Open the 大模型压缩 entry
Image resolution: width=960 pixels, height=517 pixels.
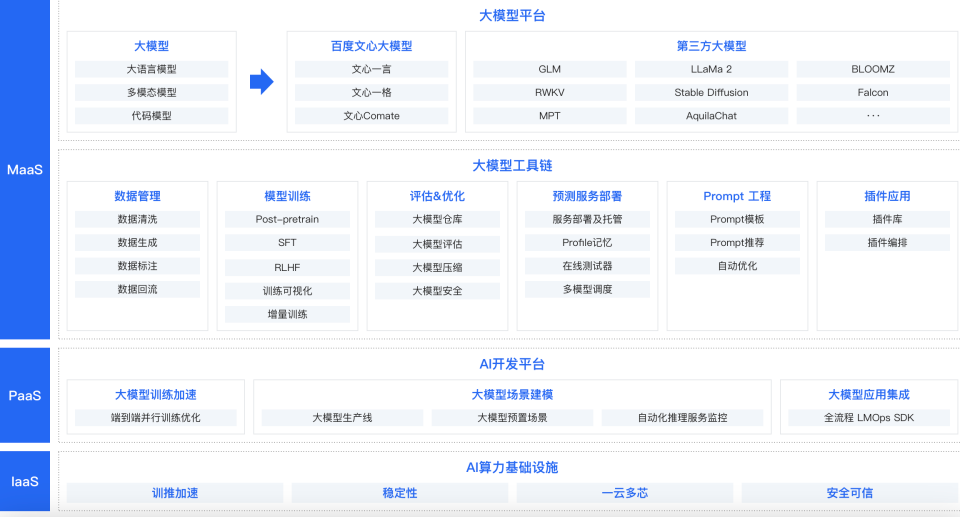[x=437, y=268]
